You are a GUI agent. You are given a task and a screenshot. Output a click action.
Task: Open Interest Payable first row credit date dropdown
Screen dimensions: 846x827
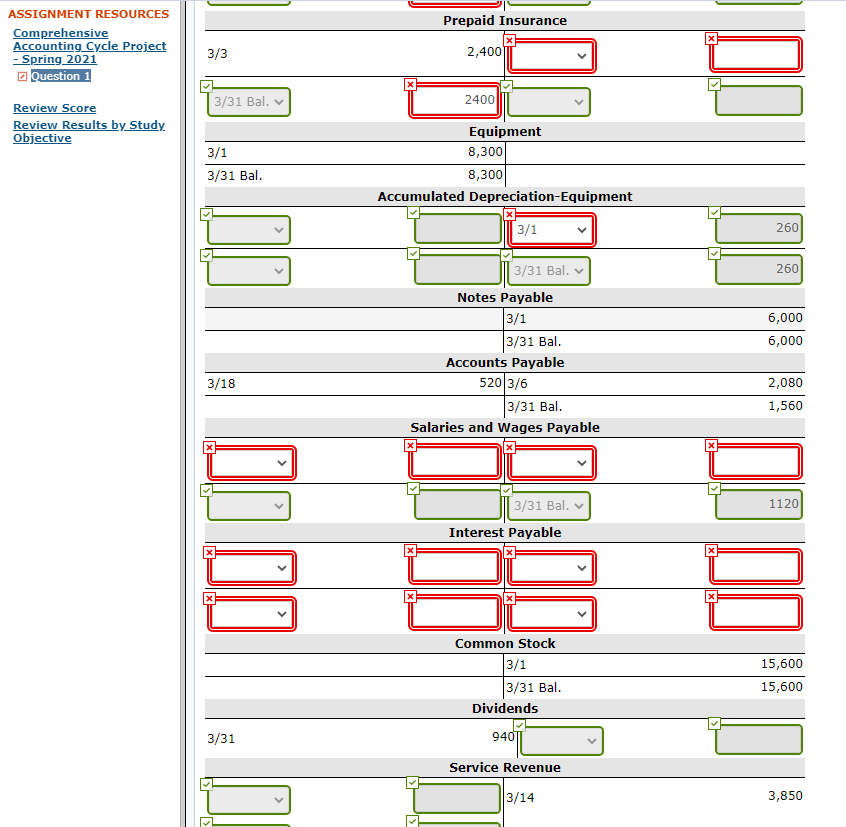551,568
